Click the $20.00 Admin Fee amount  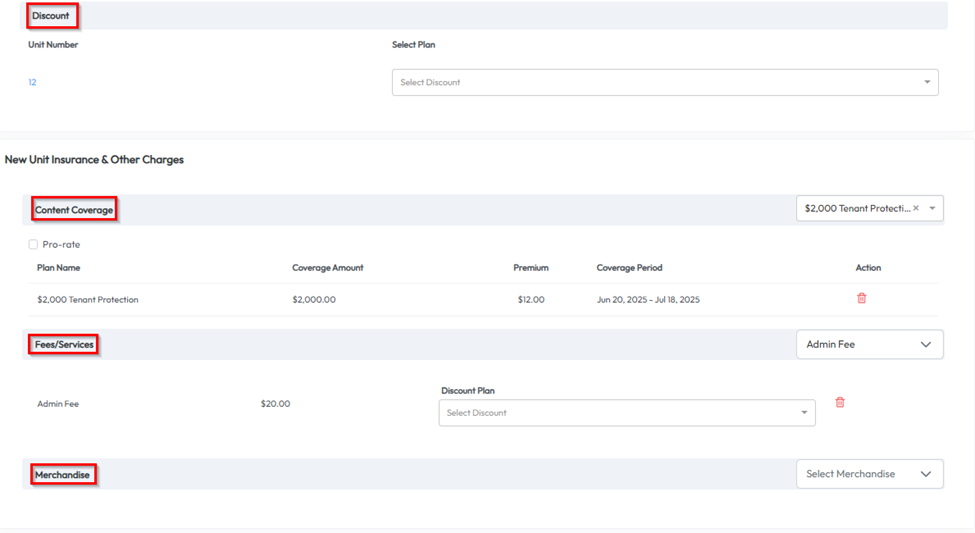[x=275, y=404]
